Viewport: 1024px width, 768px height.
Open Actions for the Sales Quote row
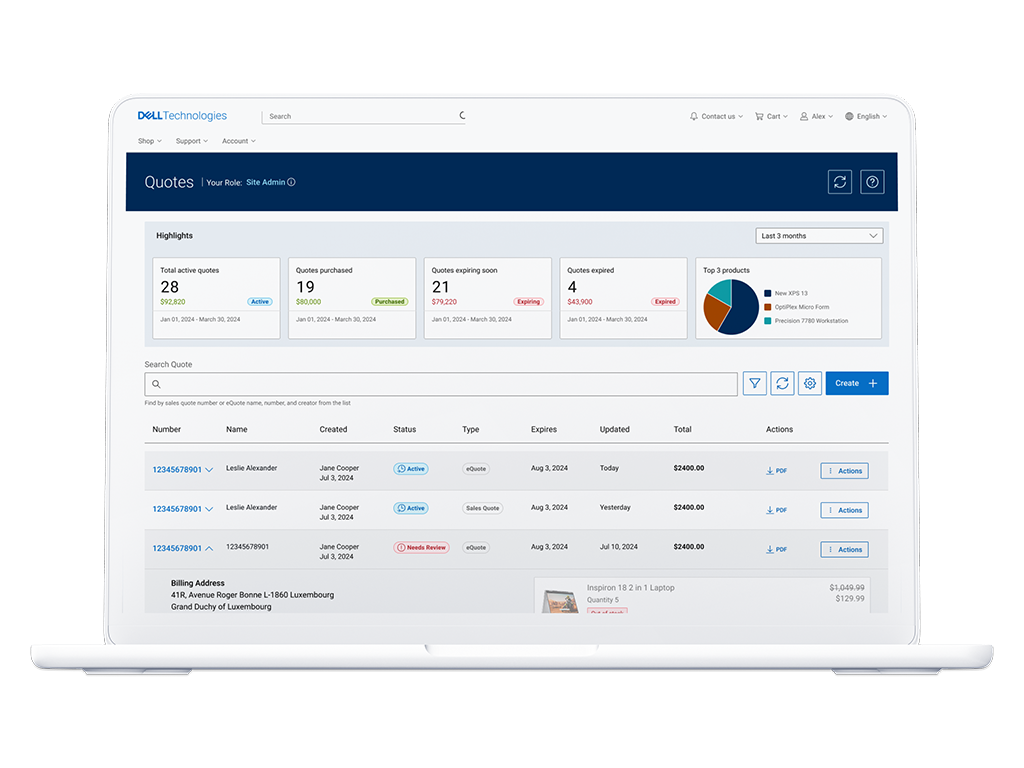coord(844,510)
